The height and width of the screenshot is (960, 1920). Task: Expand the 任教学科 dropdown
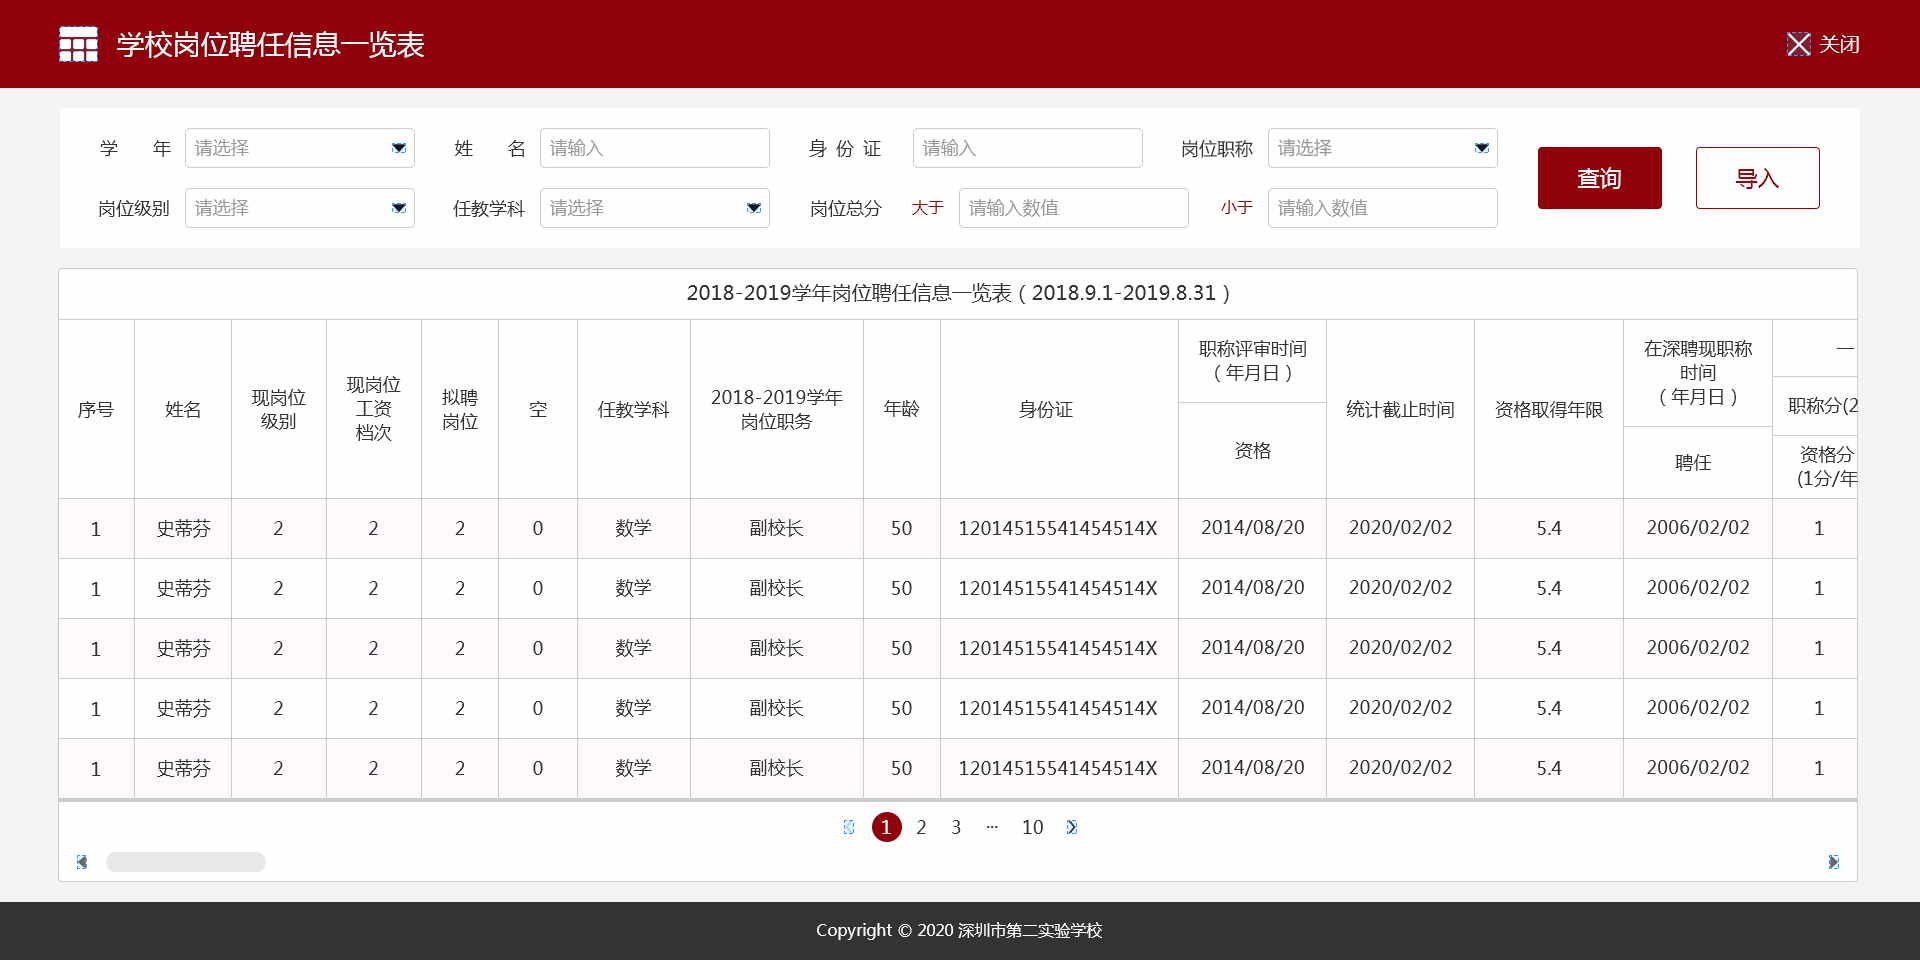654,208
